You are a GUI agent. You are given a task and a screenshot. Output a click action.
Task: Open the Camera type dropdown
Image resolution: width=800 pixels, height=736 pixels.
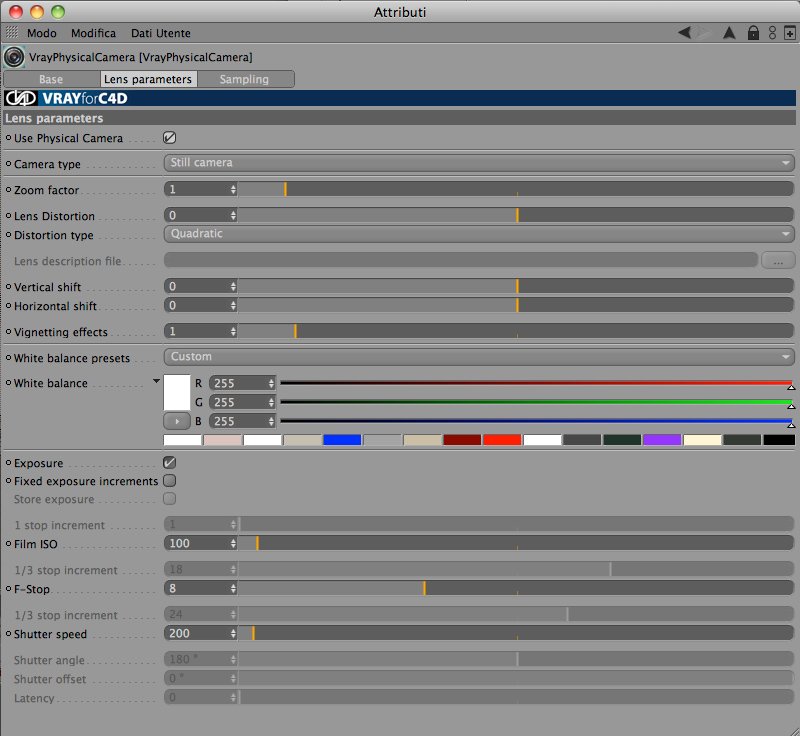point(479,163)
